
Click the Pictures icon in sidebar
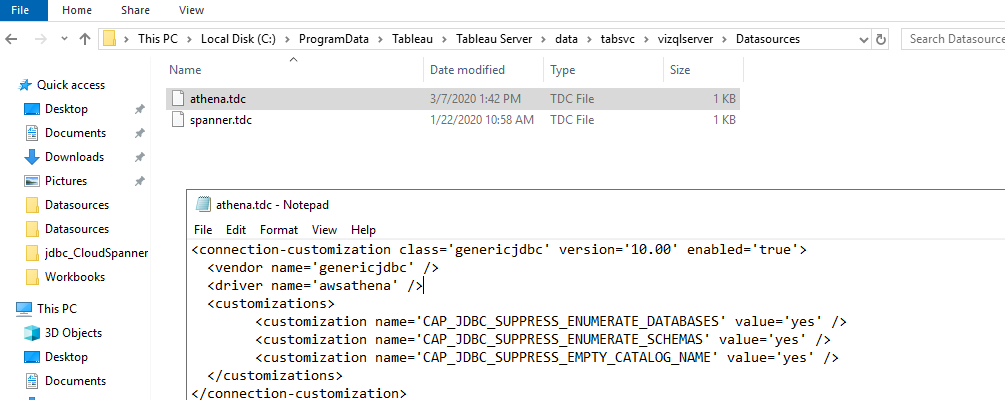click(31, 181)
